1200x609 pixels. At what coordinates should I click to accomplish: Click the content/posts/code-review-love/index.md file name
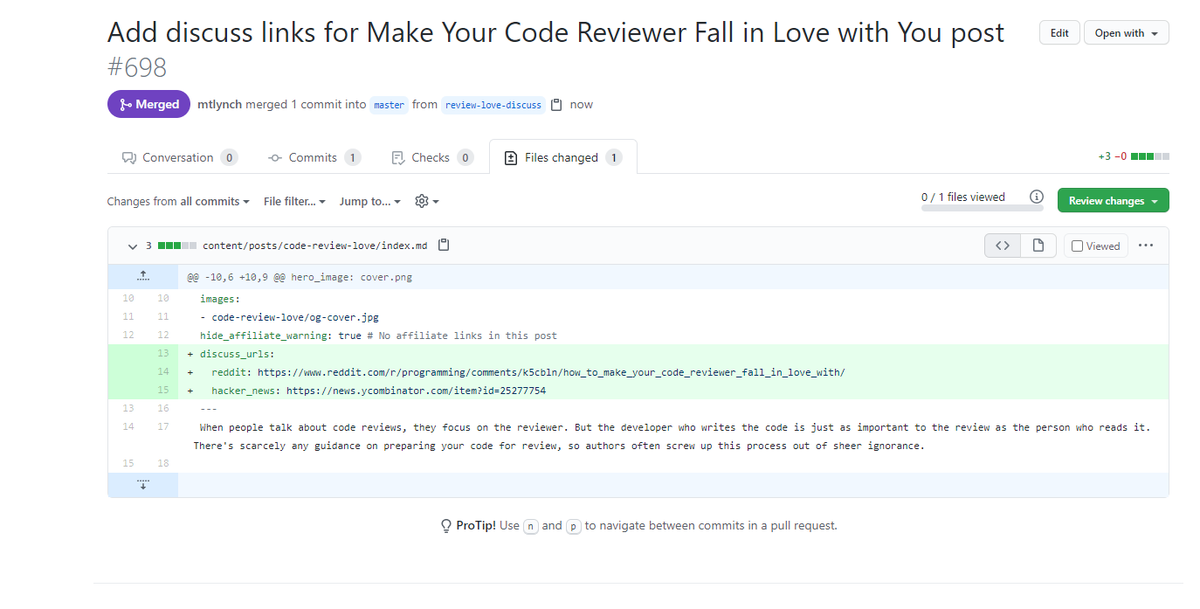pos(315,245)
